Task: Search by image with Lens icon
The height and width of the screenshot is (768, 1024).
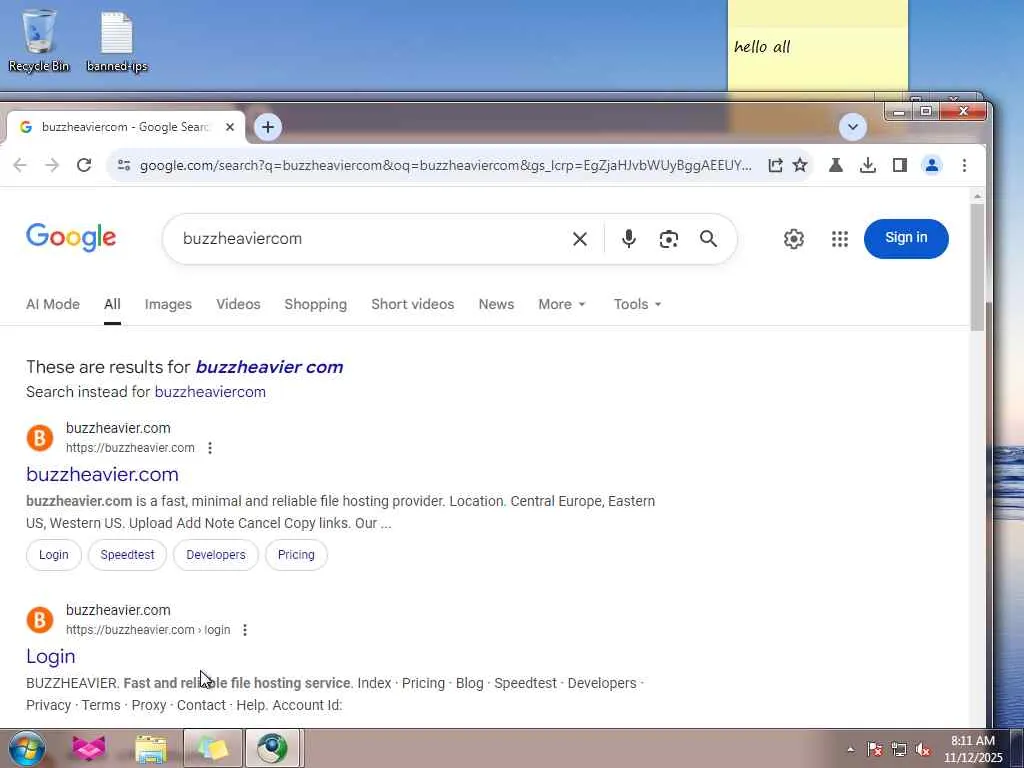Action: pos(669,239)
